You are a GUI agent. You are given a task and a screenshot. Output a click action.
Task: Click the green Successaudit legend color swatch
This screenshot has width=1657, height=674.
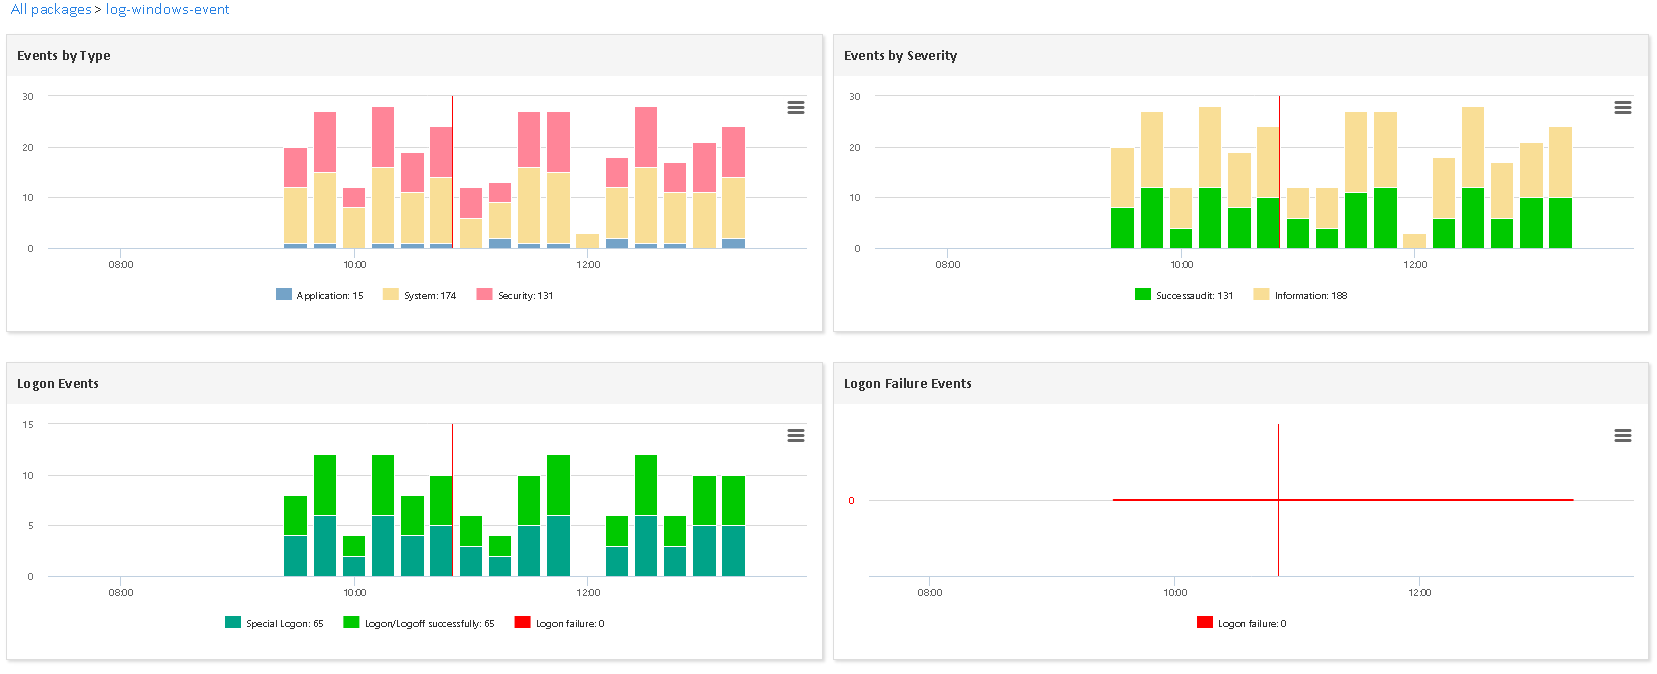[1143, 295]
